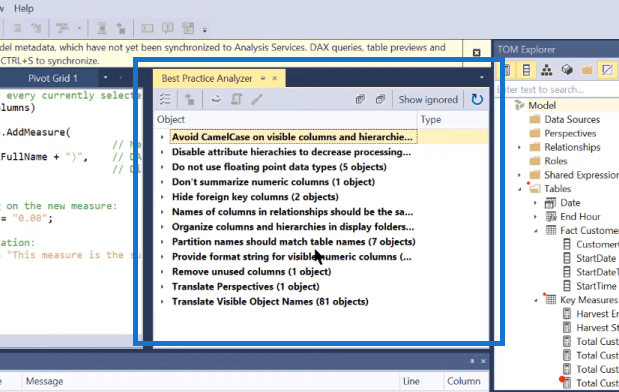Expand Do not use floating point rule
This screenshot has height=392, width=619.
(x=162, y=167)
